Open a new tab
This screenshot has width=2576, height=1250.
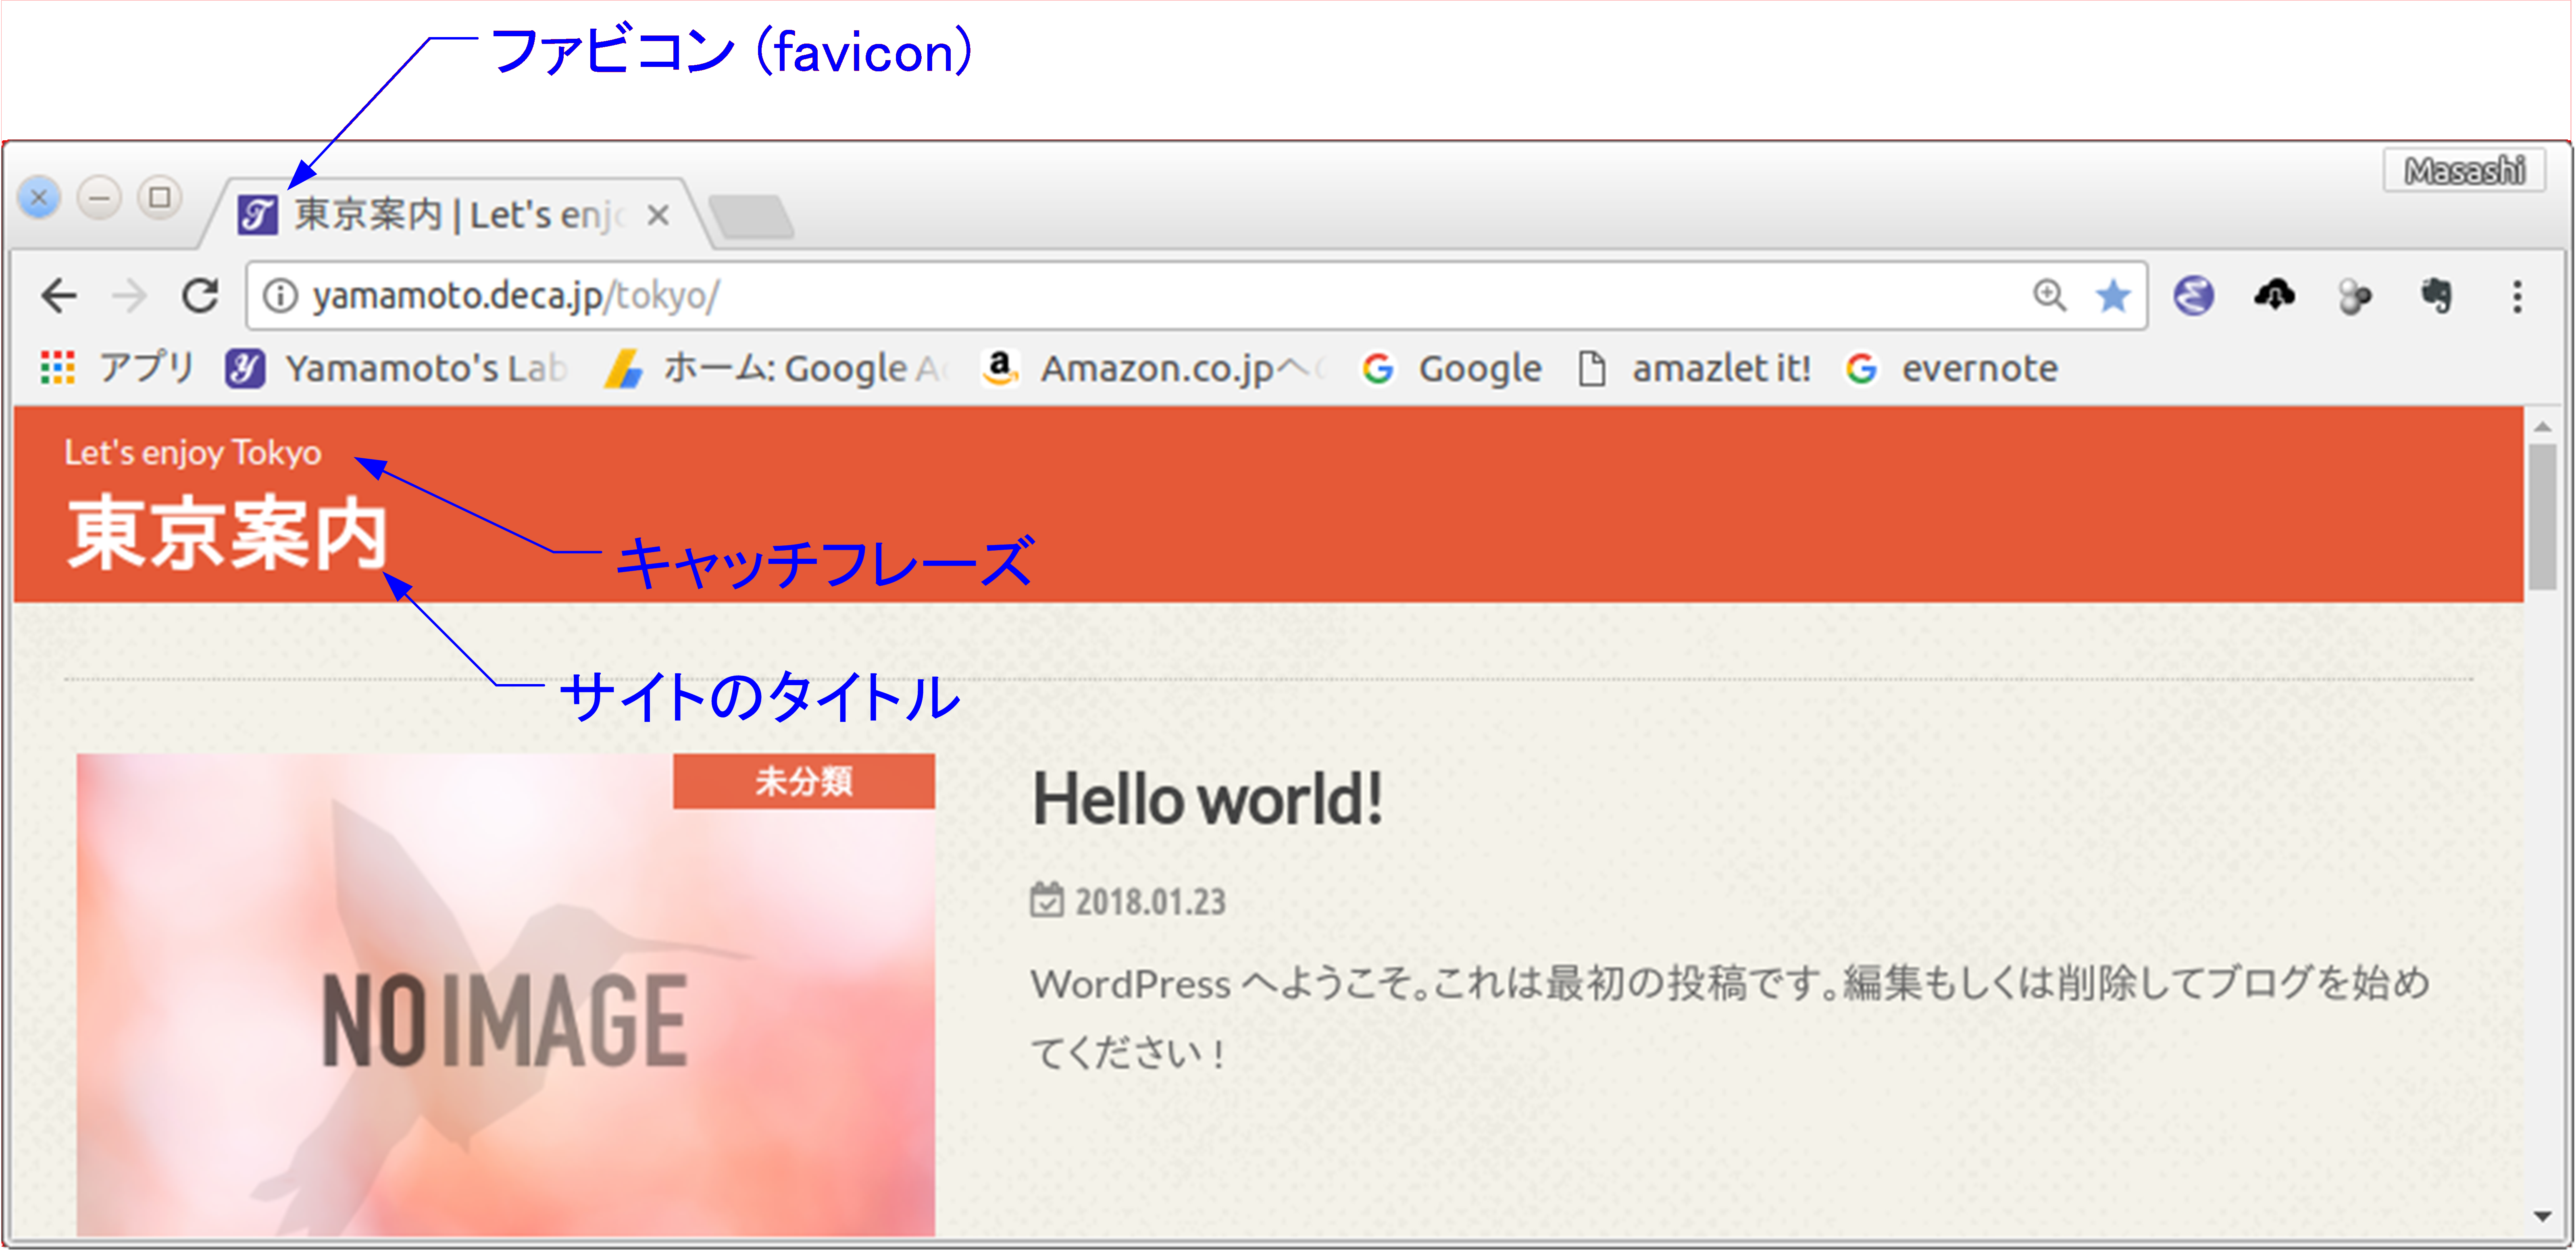(x=751, y=216)
